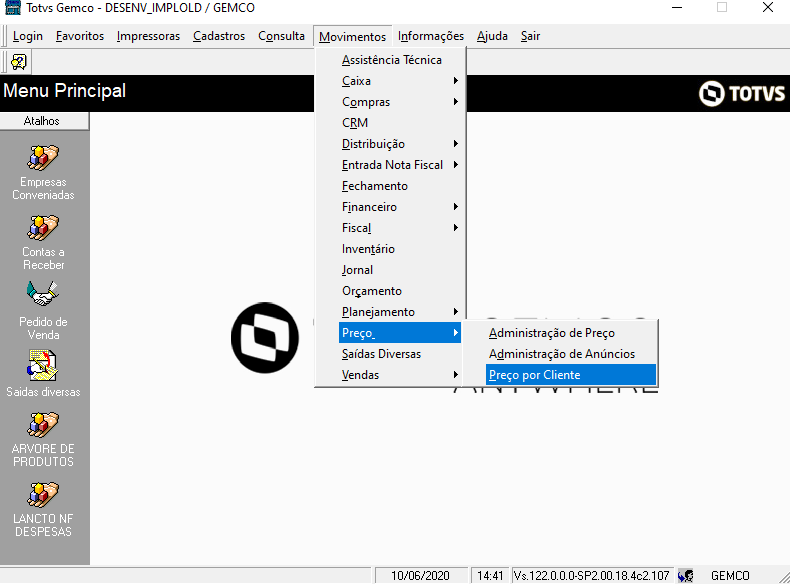Image resolution: width=790 pixels, height=584 pixels.
Task: Launch the Pedido de Venda handshake icon
Action: point(43,294)
